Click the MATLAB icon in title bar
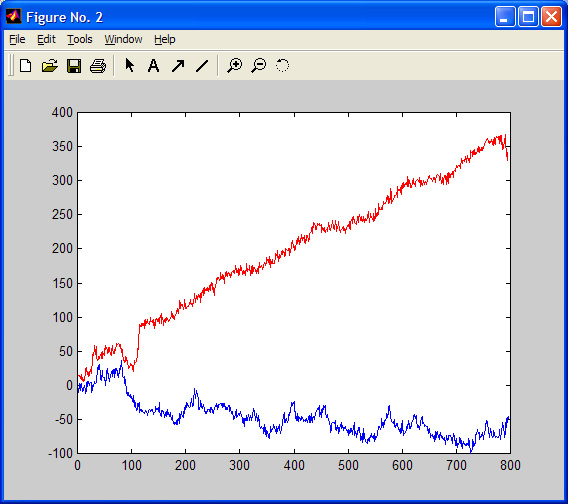This screenshot has height=504, width=568. point(13,16)
